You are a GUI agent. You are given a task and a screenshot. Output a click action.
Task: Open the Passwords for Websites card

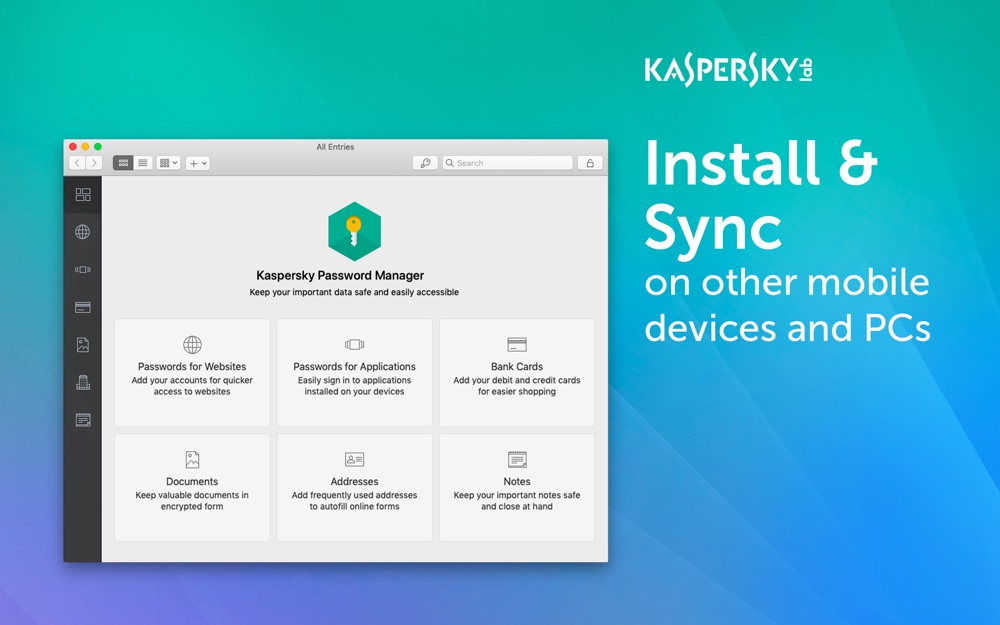pyautogui.click(x=192, y=372)
